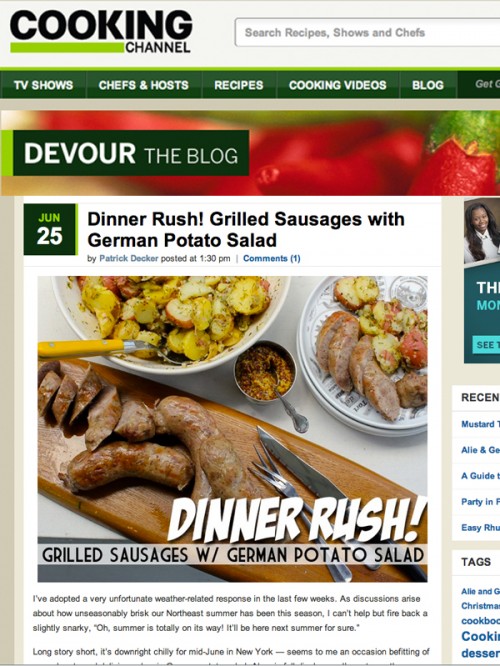Open the Dinner Rush Grilled Sausages article title
500x666 pixels.
(x=246, y=230)
